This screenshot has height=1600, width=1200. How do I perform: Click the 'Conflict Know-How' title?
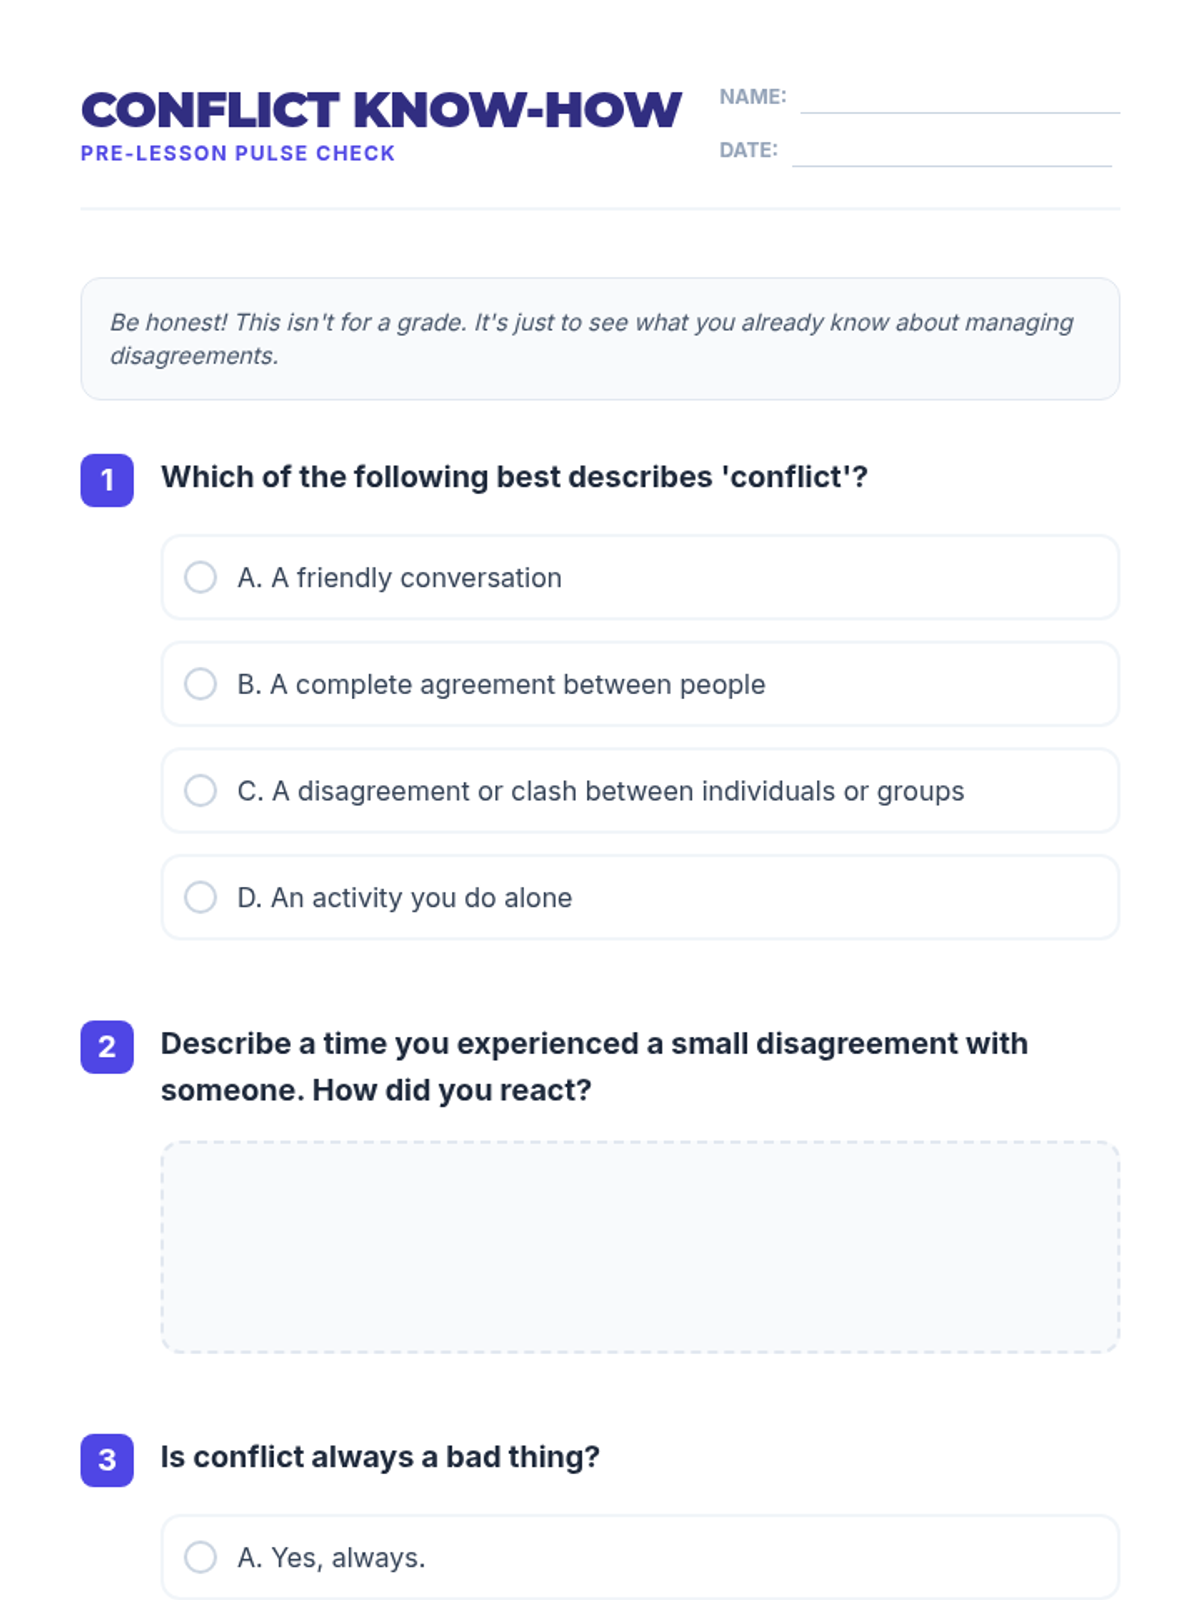(381, 110)
